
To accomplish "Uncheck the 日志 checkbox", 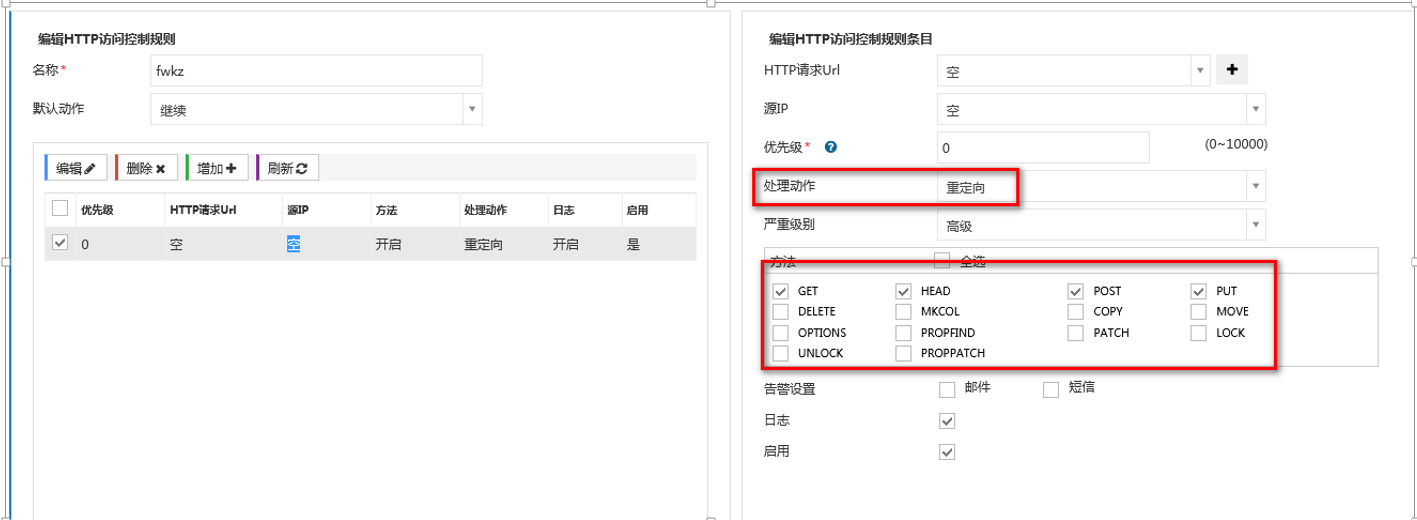I will [x=947, y=421].
